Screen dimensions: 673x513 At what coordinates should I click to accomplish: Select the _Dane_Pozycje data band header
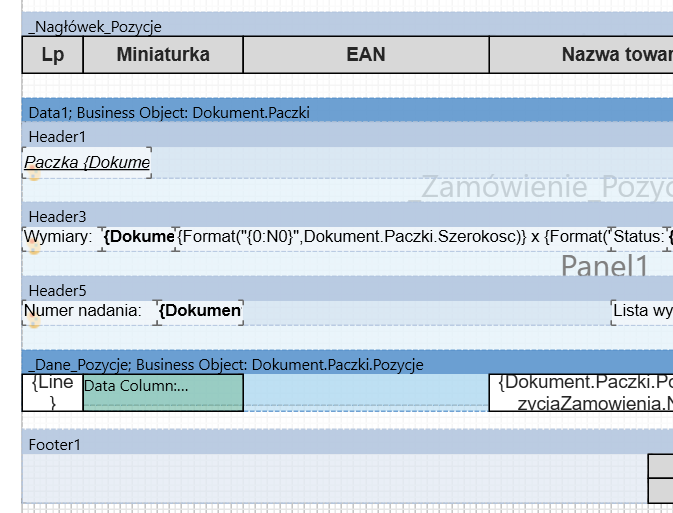click(x=225, y=364)
